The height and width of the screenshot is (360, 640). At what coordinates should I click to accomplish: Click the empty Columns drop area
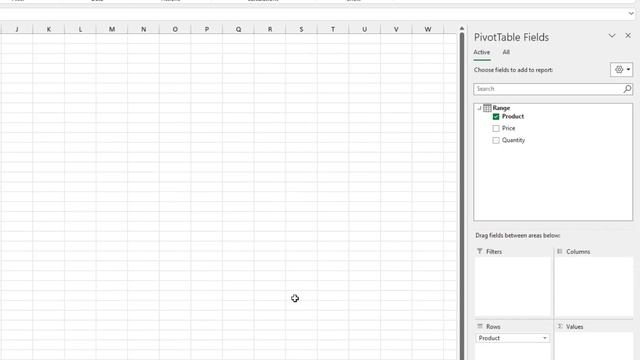[x=594, y=287]
